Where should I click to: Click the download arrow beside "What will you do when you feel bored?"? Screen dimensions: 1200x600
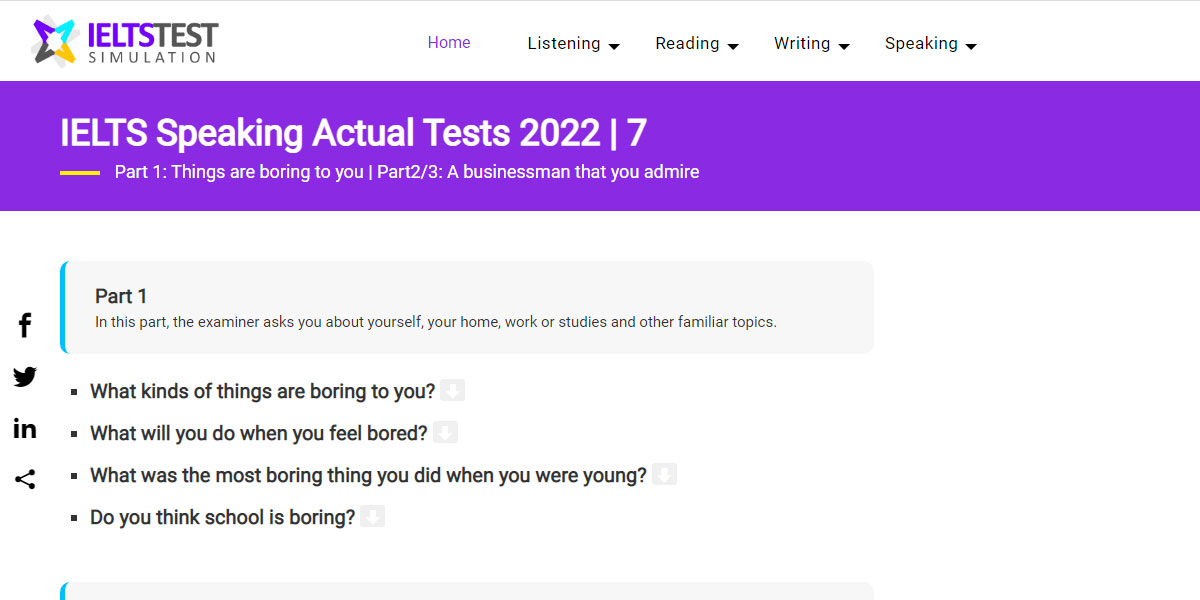pos(445,432)
